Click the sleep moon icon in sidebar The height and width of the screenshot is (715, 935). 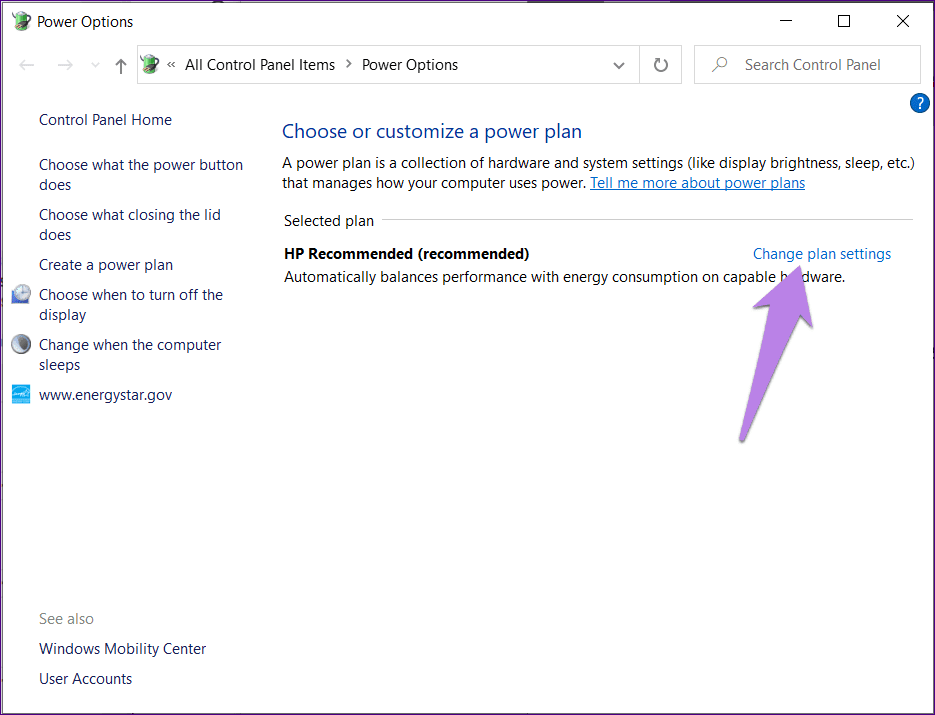coord(21,344)
